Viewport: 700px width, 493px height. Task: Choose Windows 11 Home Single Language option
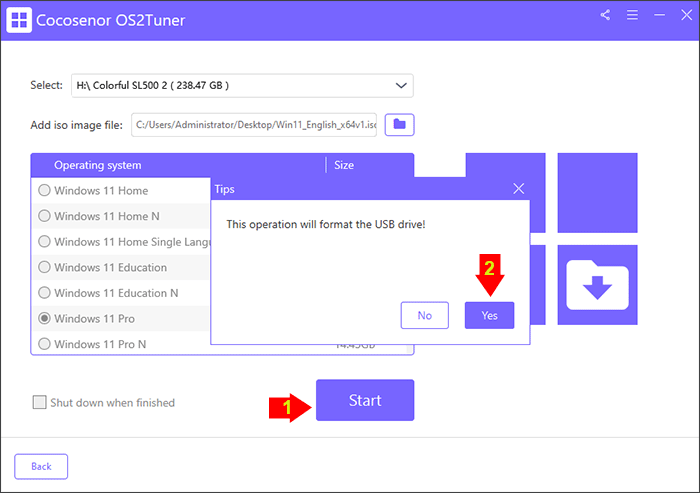tap(44, 242)
